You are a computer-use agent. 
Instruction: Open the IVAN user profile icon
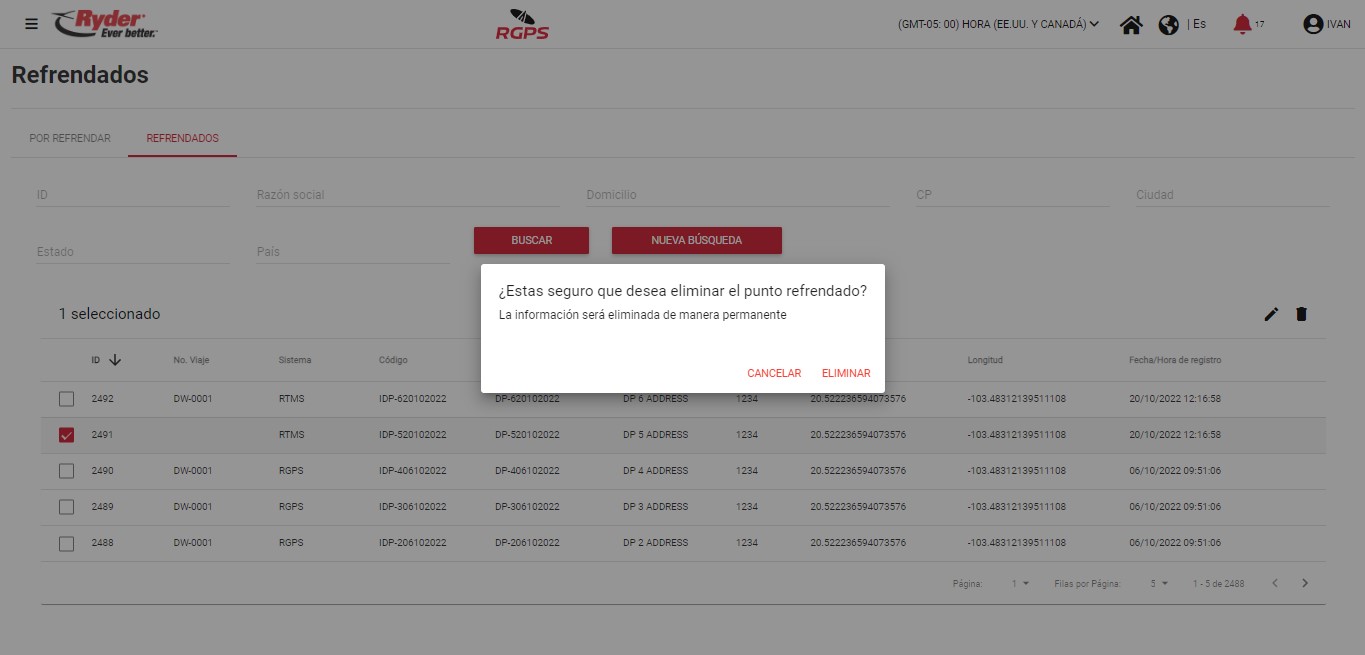(1313, 25)
